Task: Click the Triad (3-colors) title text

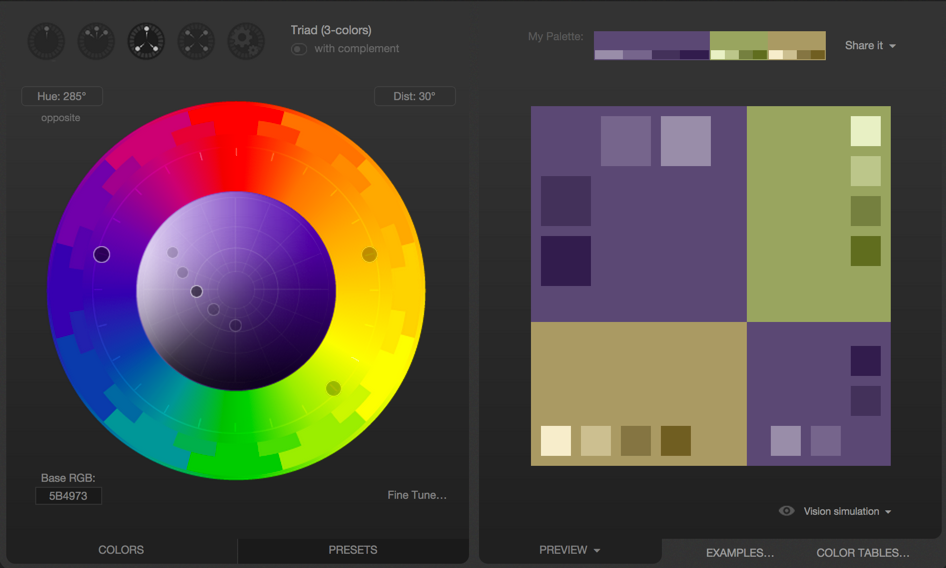Action: 331,30
